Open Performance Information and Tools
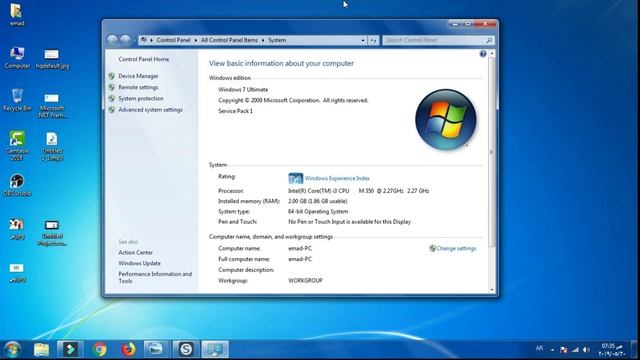640x360 pixels. click(155, 278)
